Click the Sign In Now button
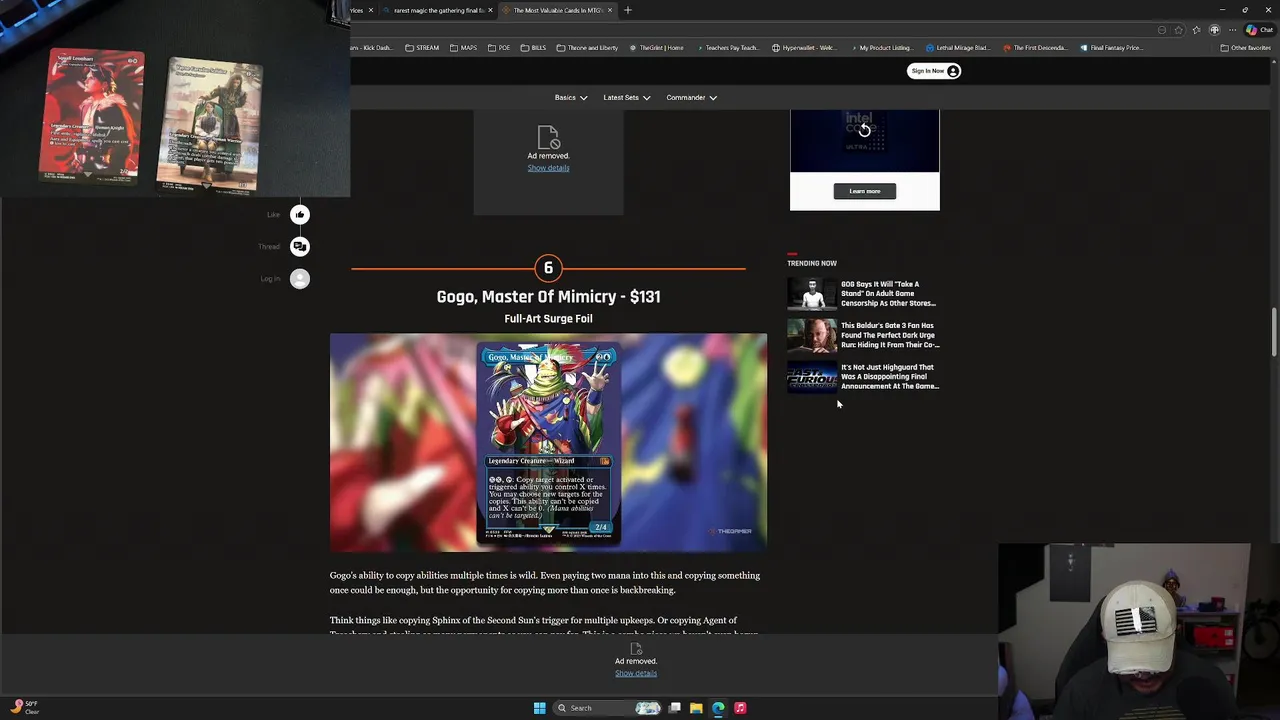Image resolution: width=1280 pixels, height=720 pixels. (934, 71)
